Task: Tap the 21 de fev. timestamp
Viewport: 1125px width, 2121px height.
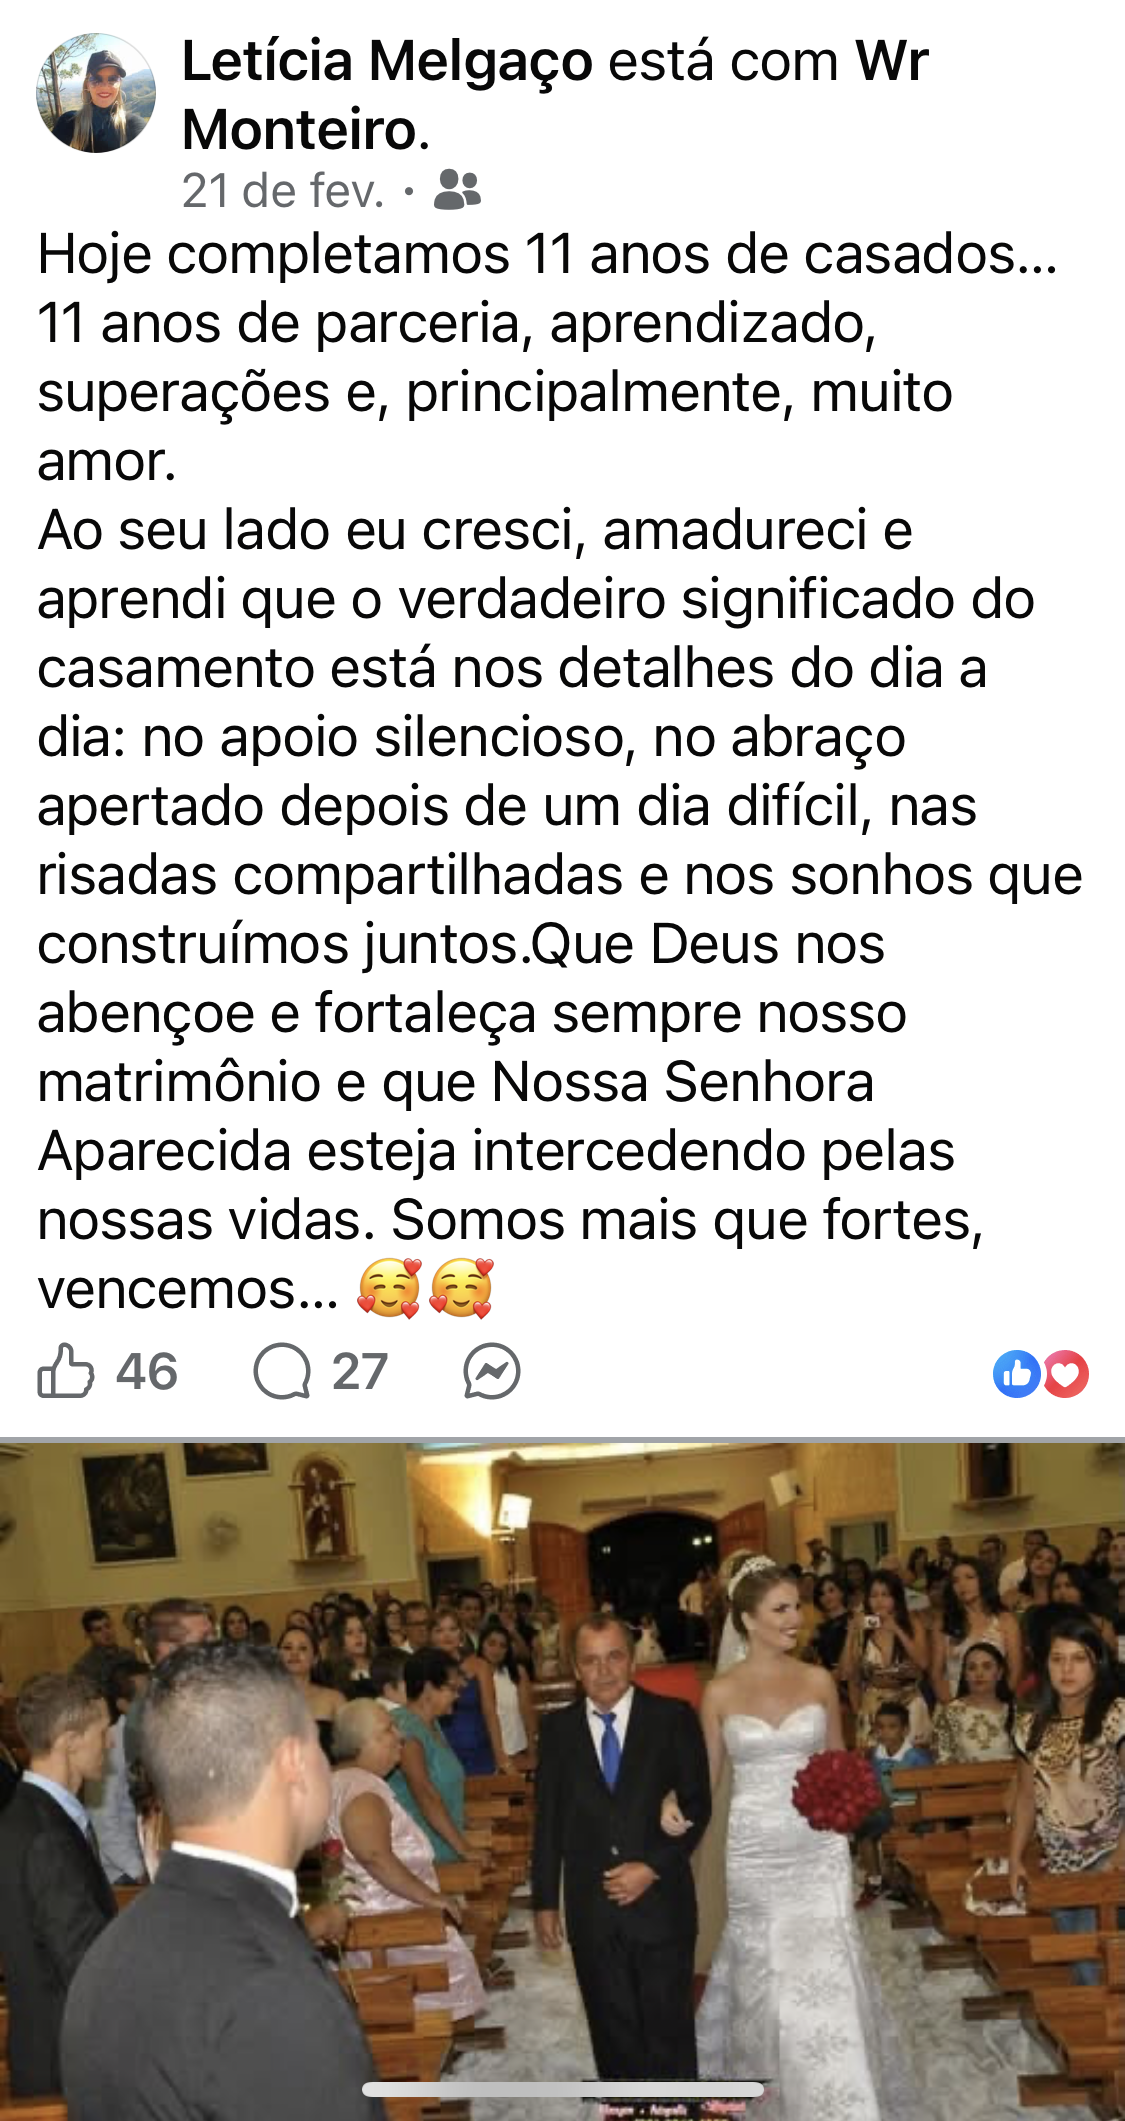Action: (283, 190)
